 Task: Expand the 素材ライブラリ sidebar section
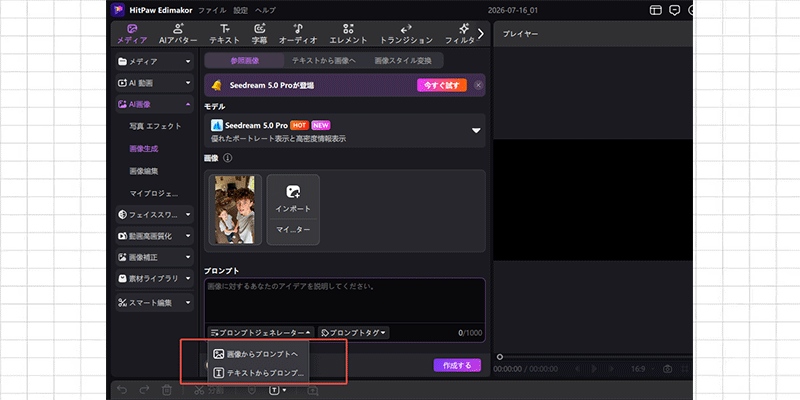(155, 279)
